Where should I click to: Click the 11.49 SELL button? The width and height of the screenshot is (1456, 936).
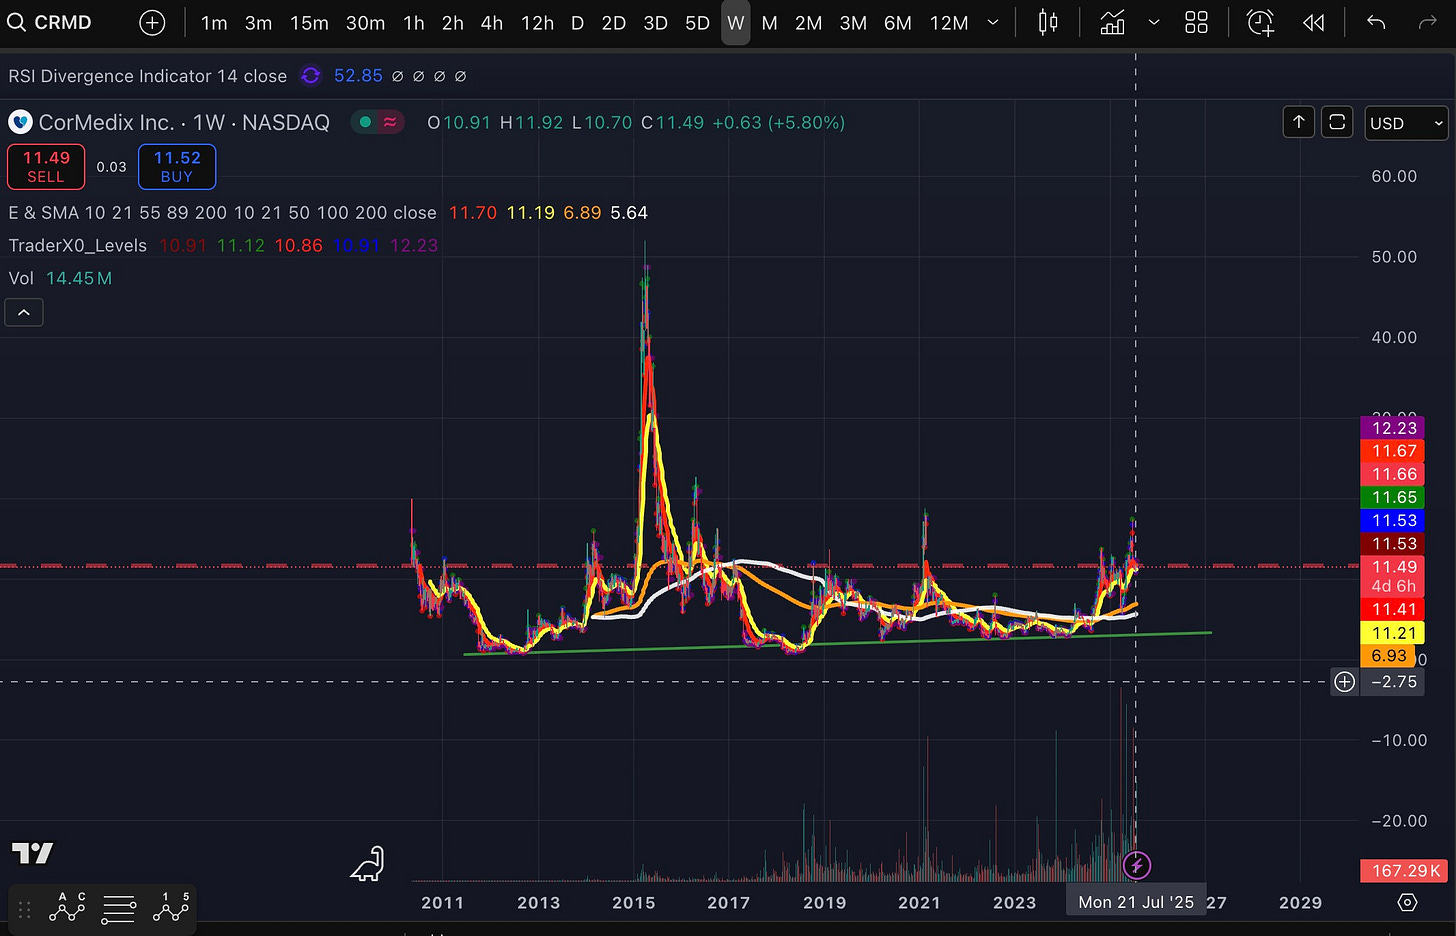pos(46,167)
